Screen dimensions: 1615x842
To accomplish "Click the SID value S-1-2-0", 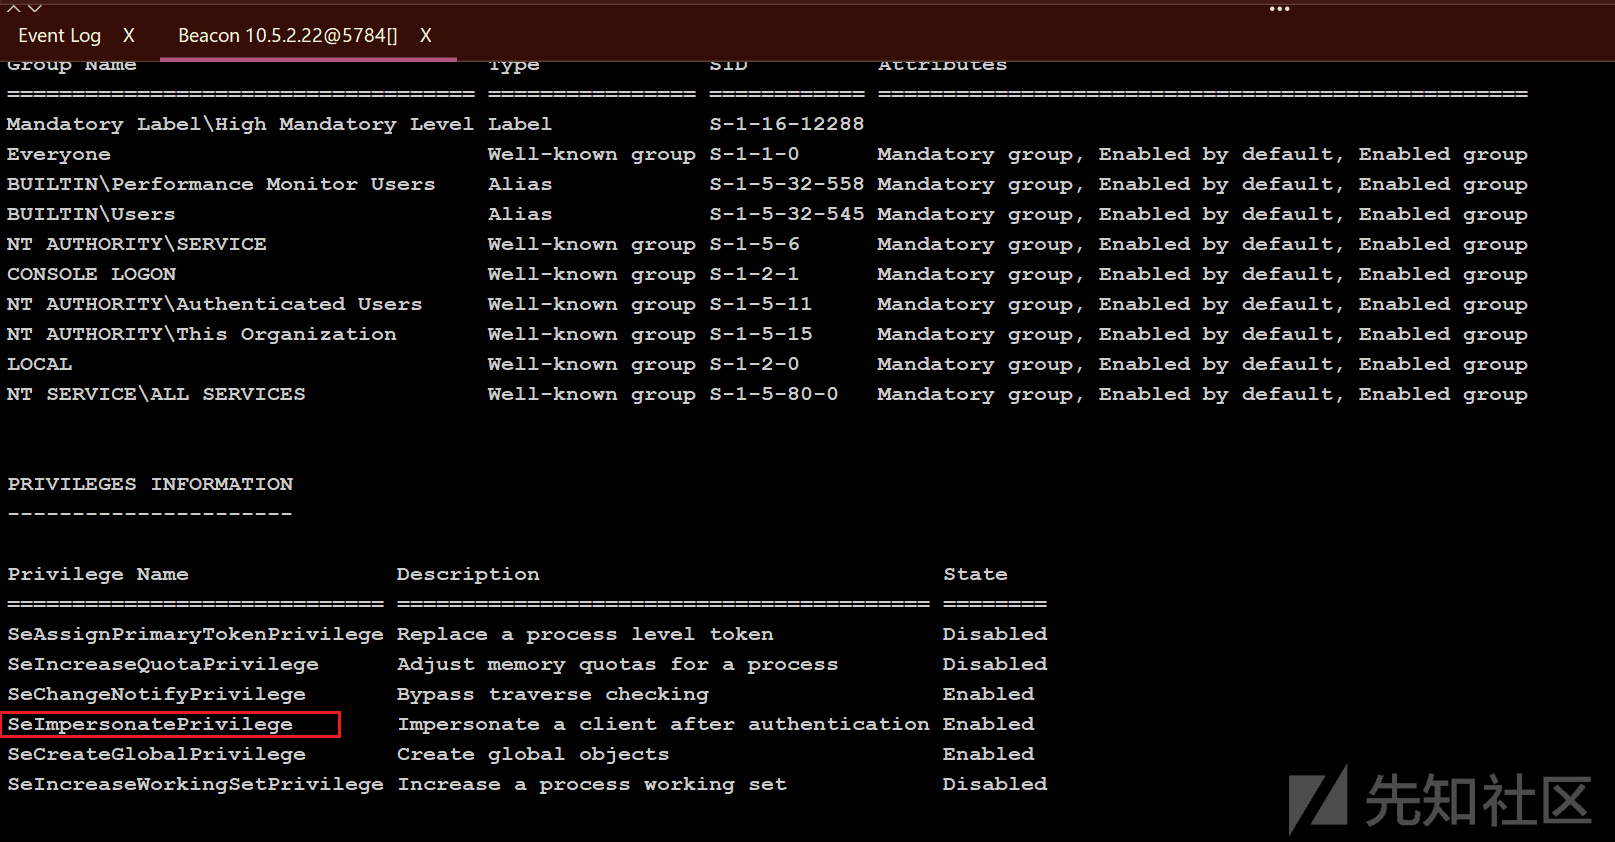I will [754, 364].
